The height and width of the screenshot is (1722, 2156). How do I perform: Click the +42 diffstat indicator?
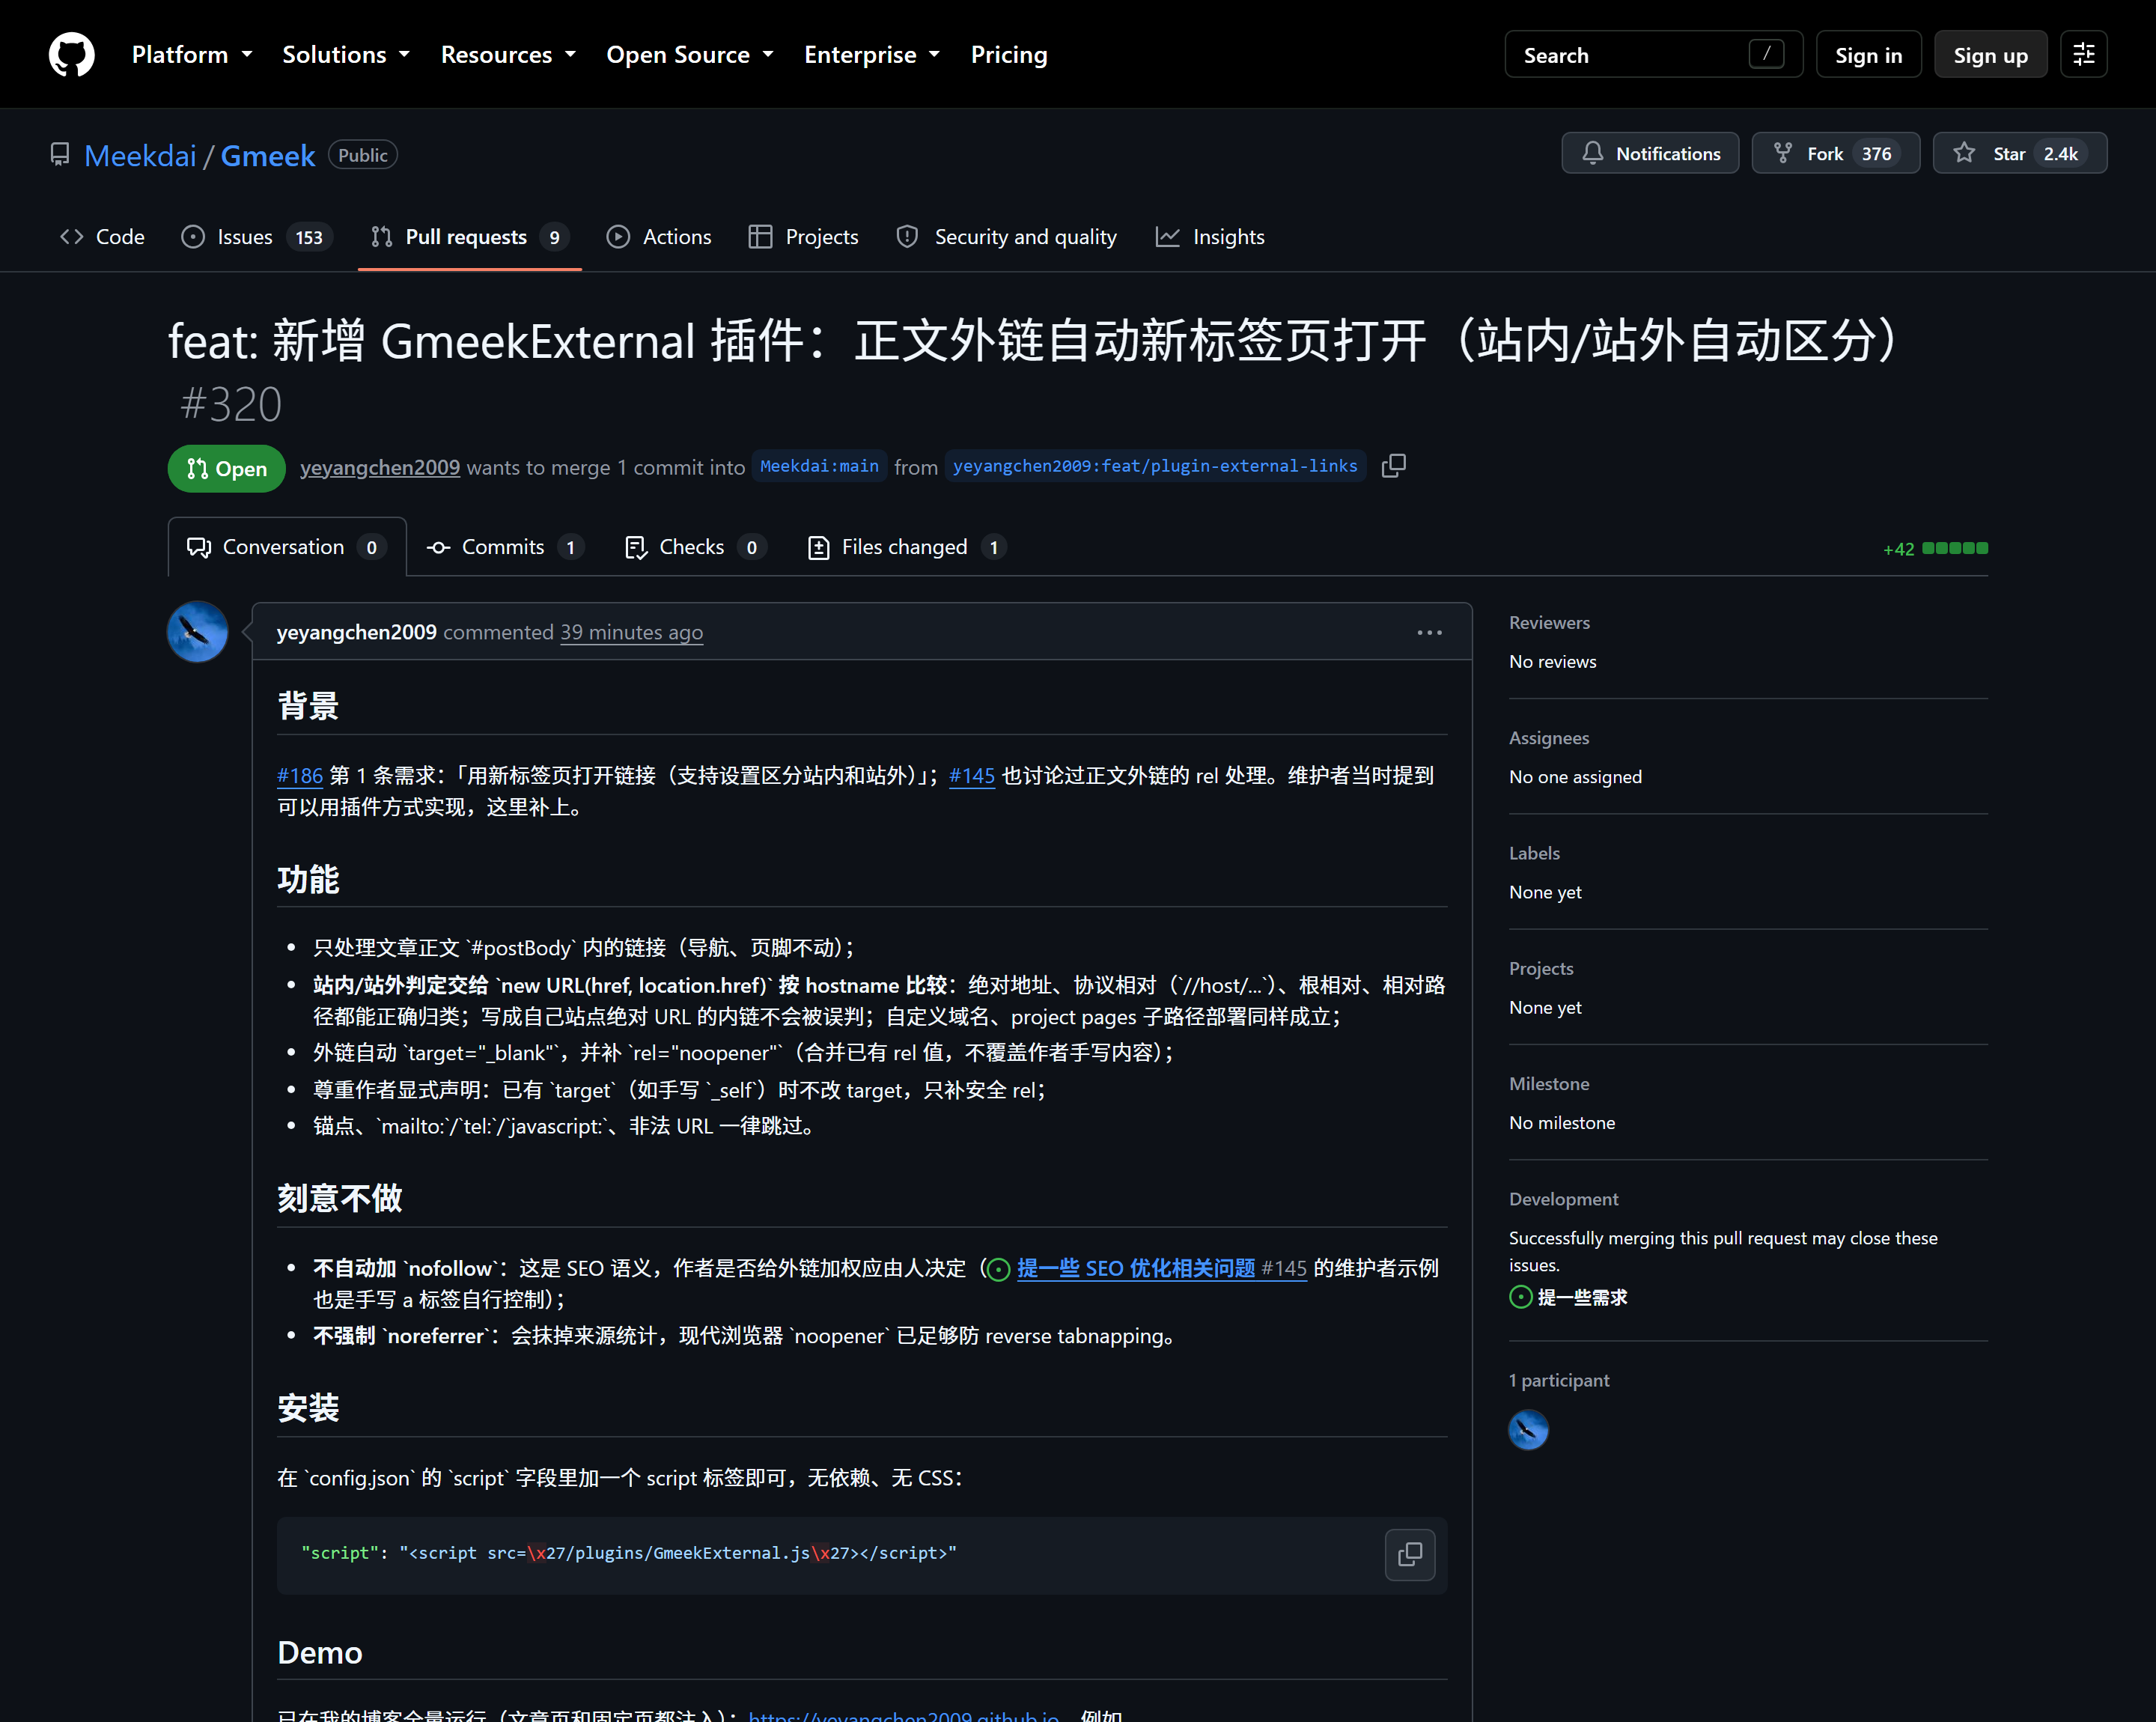point(1935,548)
